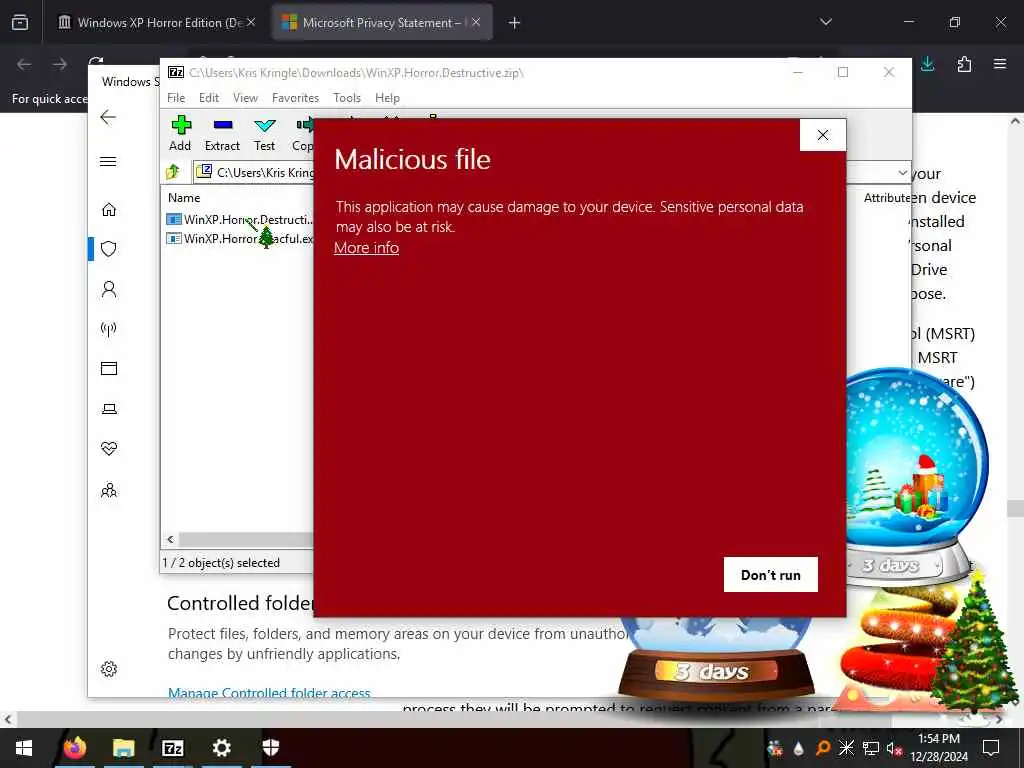Open 7-Zip Edit menu
This screenshot has height=768, width=1024.
point(209,98)
